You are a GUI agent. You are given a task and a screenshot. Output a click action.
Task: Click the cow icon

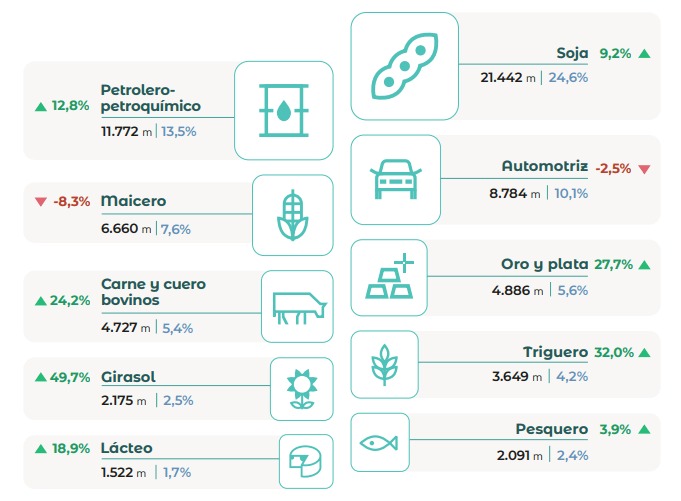pyautogui.click(x=296, y=303)
